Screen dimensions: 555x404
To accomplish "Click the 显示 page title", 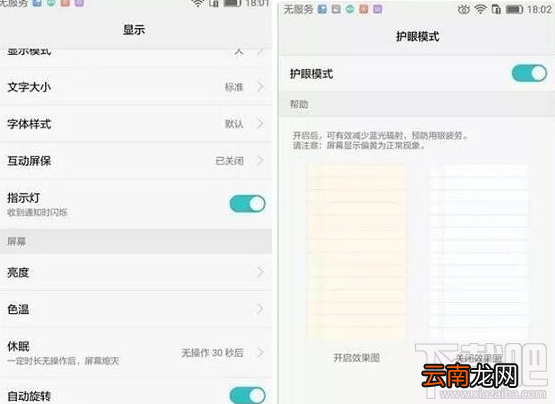I will point(134,30).
